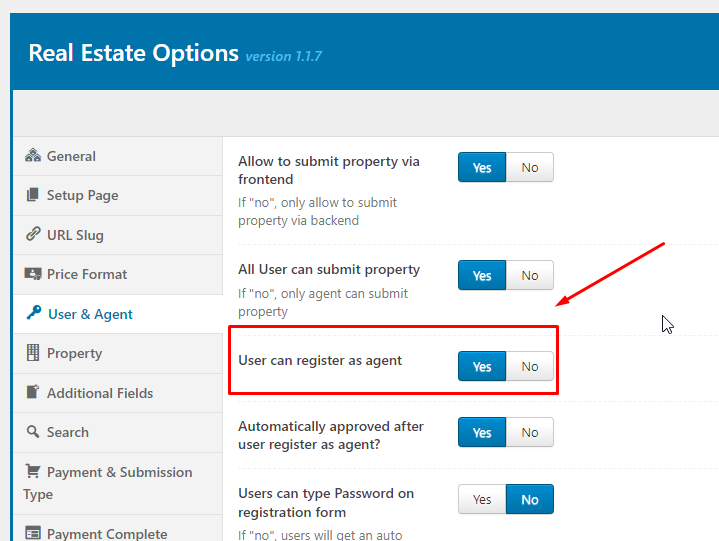Click the General house icon in sidebar
Viewport: 719px width, 541px height.
click(x=33, y=156)
